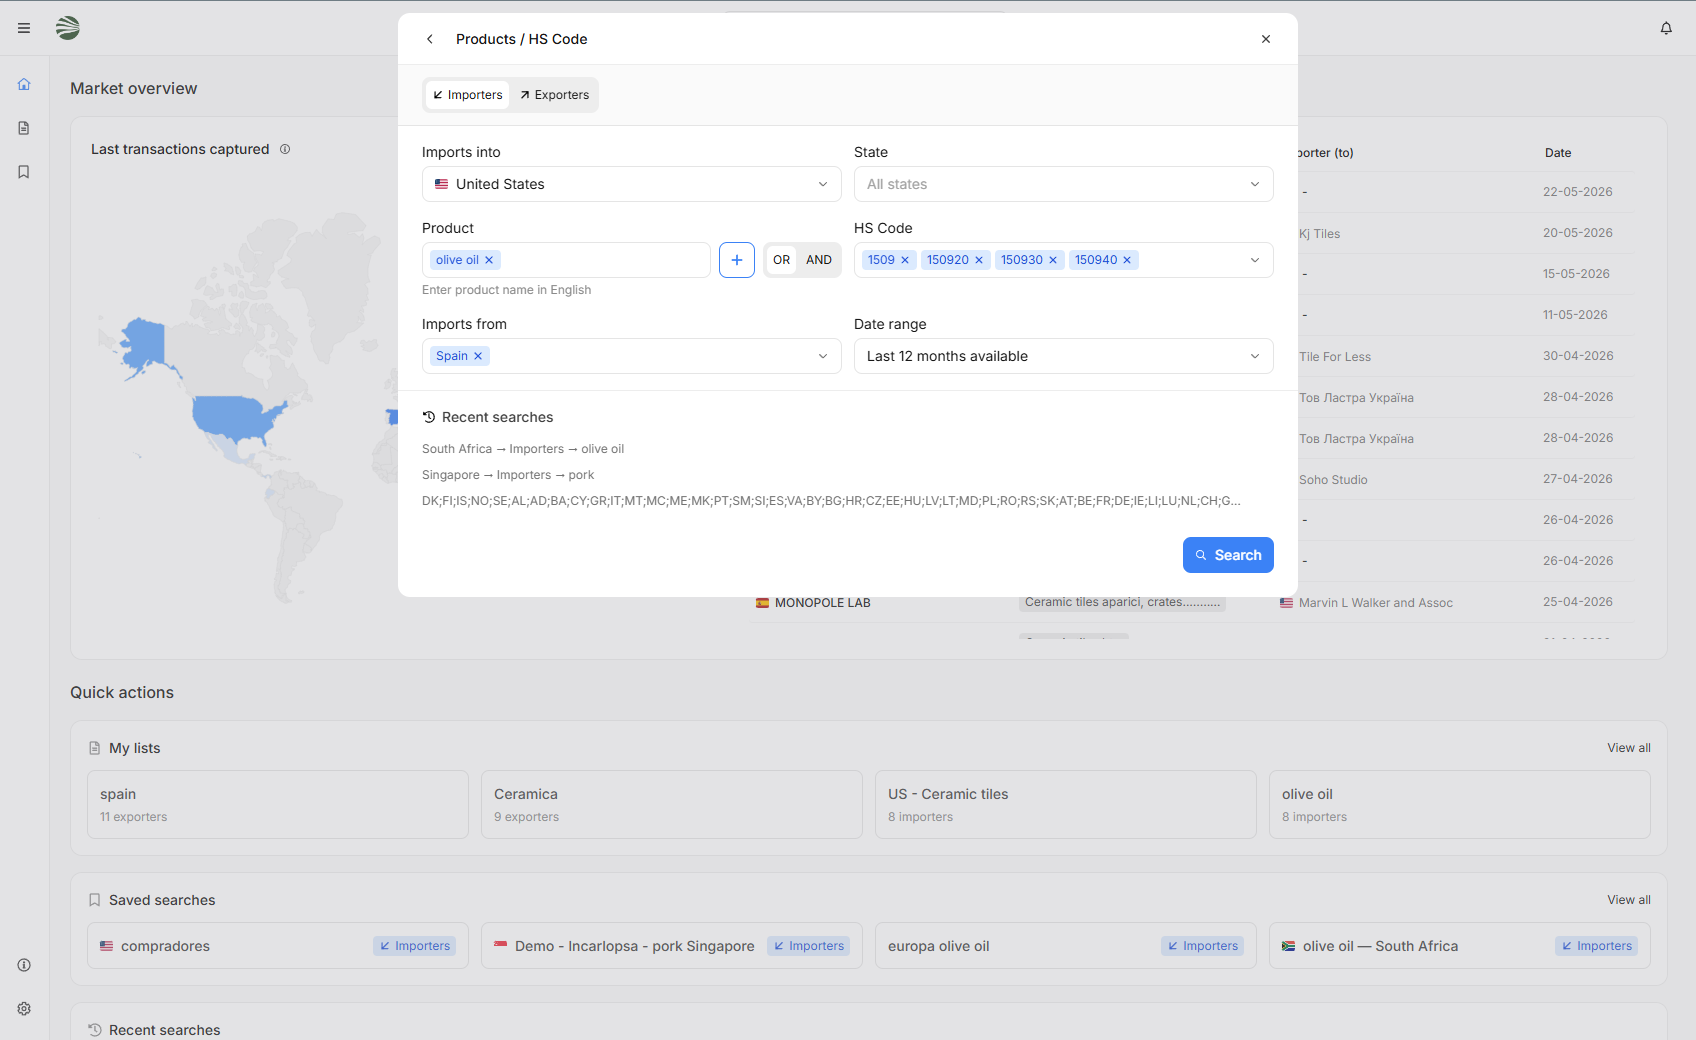Screen dimensions: 1696x1040
Task: Switch to Importers tab
Action: click(x=468, y=95)
